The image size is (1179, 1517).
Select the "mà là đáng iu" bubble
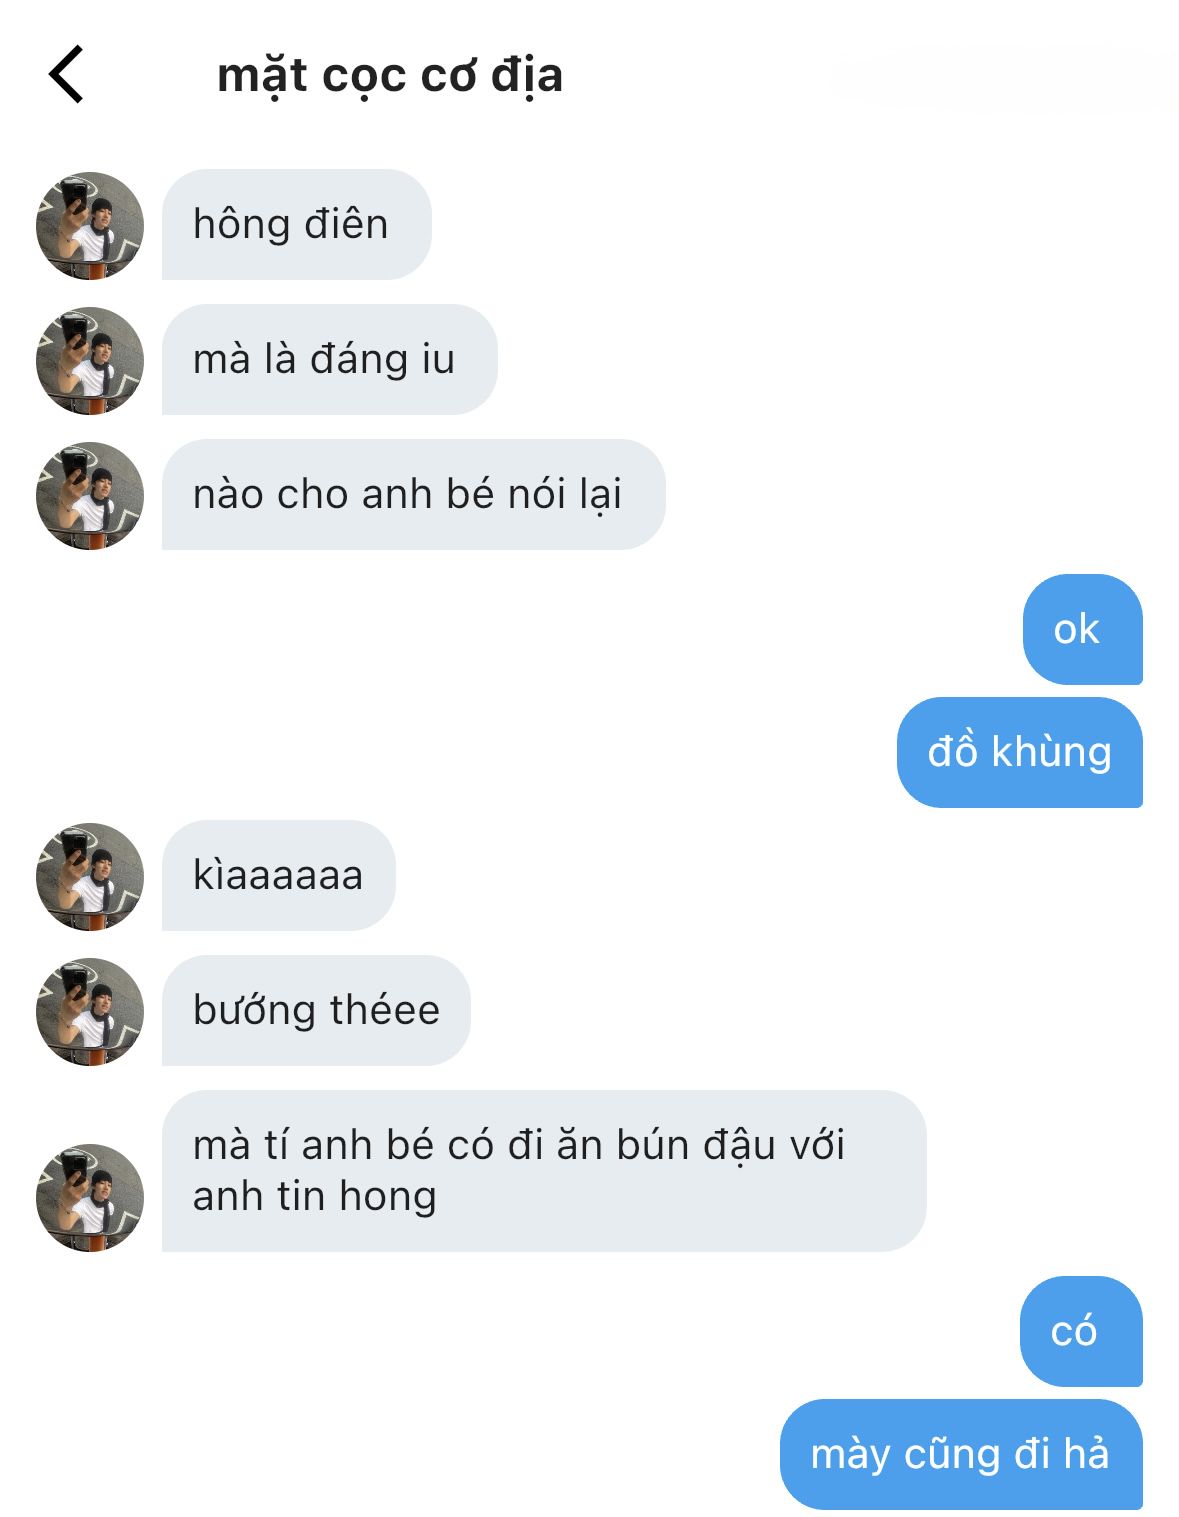(330, 360)
